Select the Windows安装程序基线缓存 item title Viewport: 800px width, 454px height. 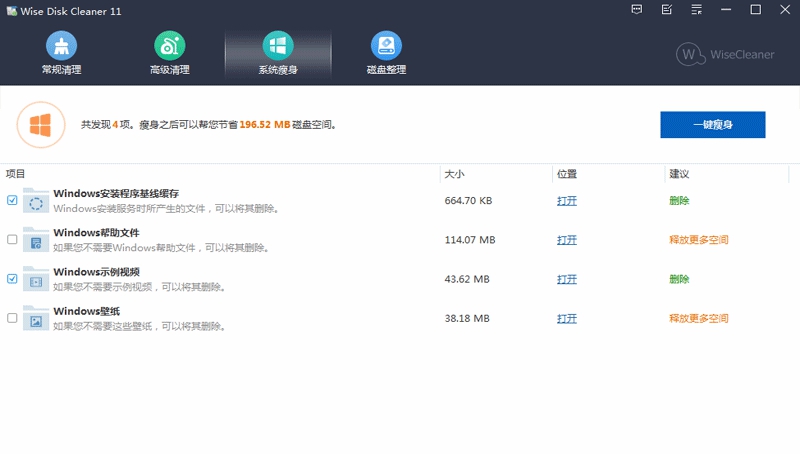pyautogui.click(x=116, y=193)
